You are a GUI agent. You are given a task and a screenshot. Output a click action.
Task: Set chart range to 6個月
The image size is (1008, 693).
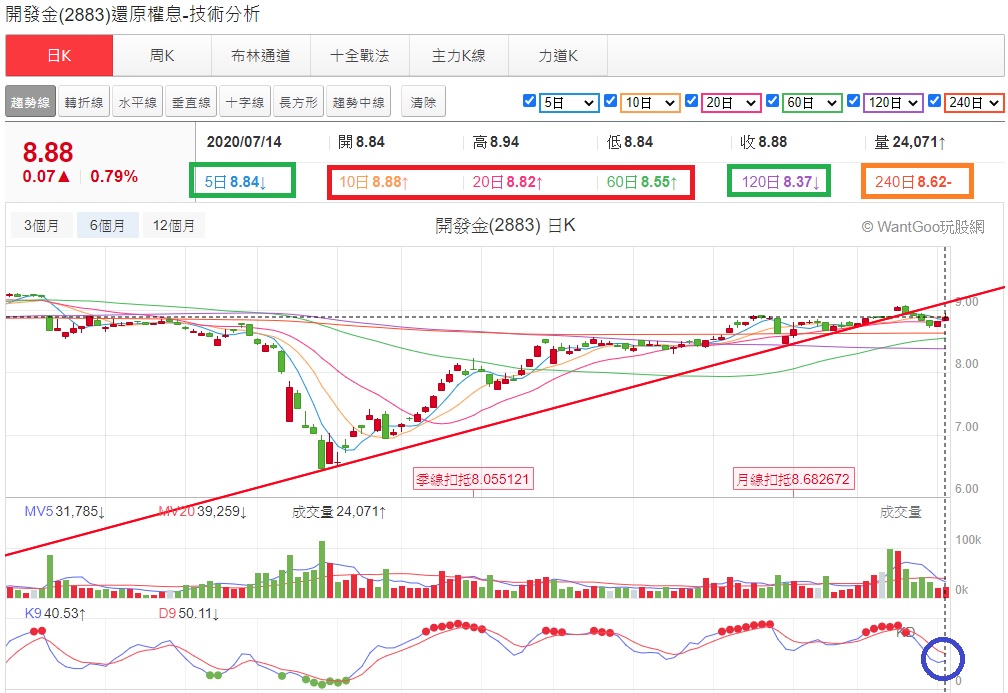pos(107,226)
